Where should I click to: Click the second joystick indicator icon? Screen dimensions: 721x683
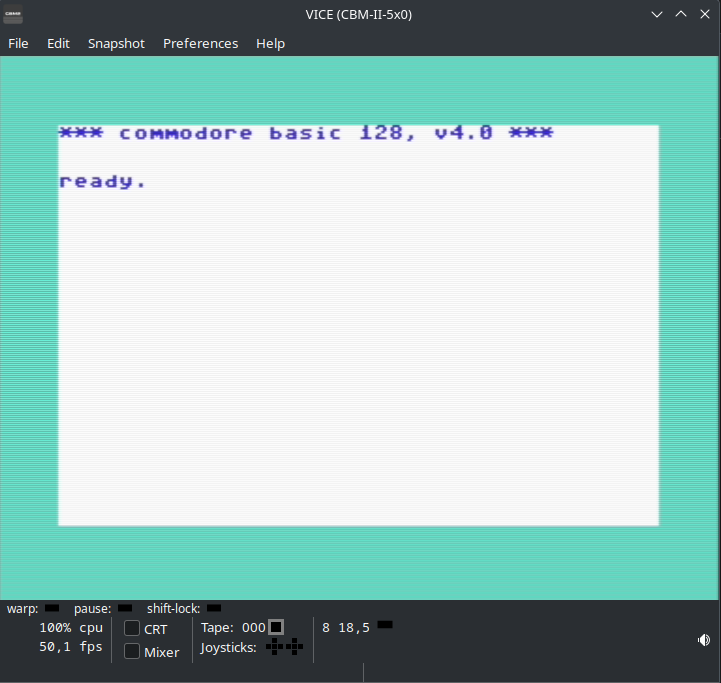[294, 647]
